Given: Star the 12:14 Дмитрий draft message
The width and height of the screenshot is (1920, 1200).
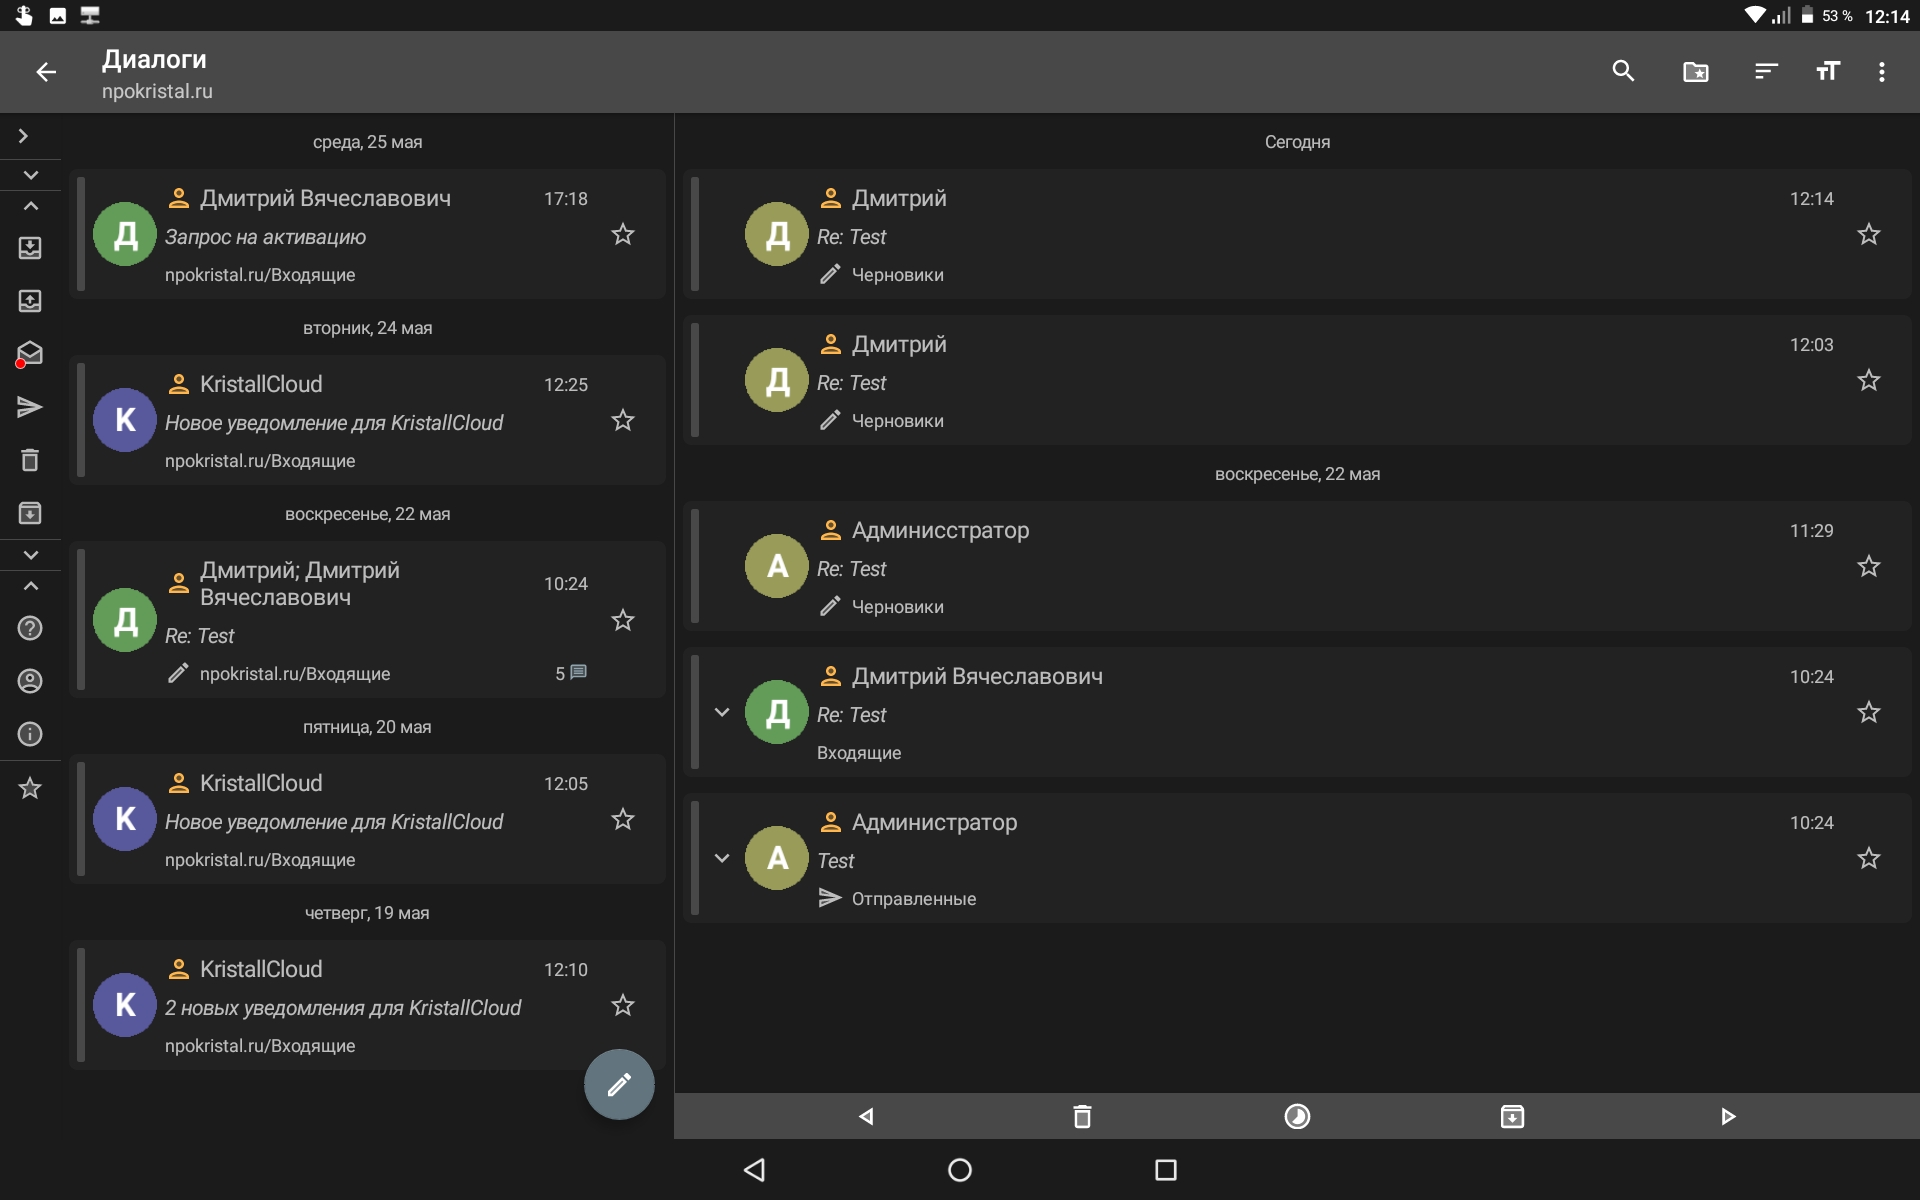Looking at the screenshot, I should pyautogui.click(x=1868, y=235).
